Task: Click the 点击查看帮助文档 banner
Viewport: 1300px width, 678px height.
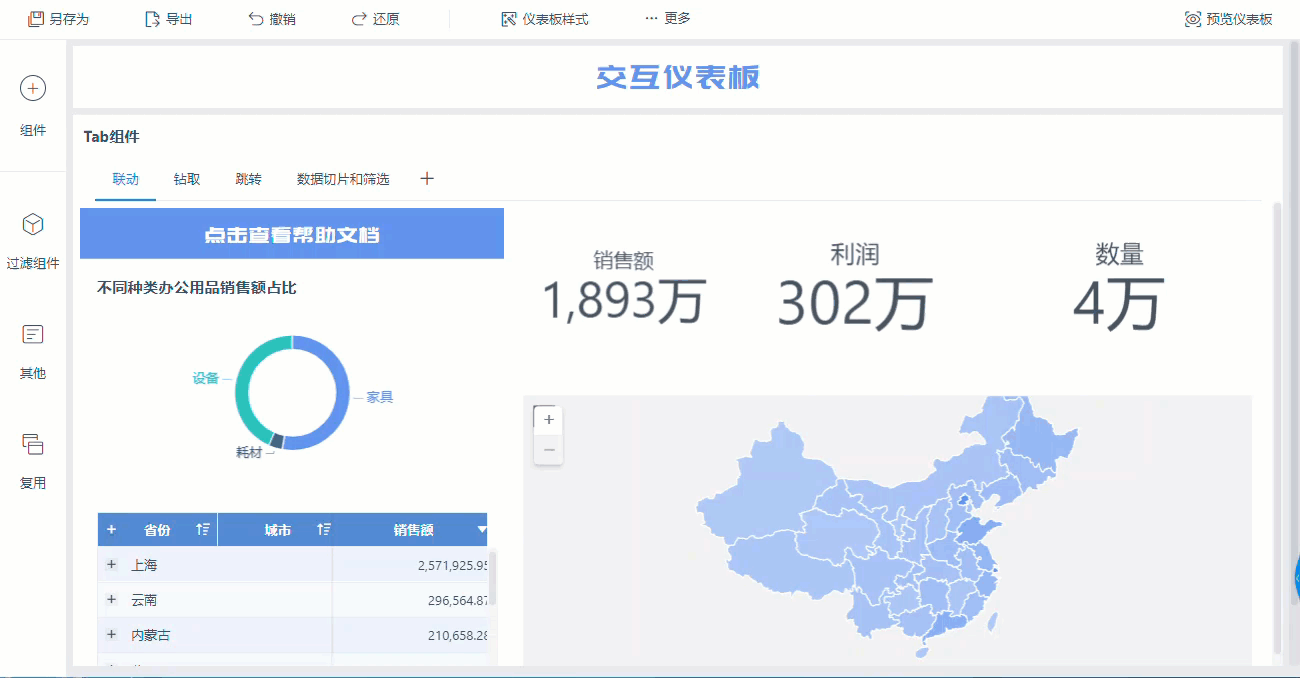Action: [x=292, y=234]
